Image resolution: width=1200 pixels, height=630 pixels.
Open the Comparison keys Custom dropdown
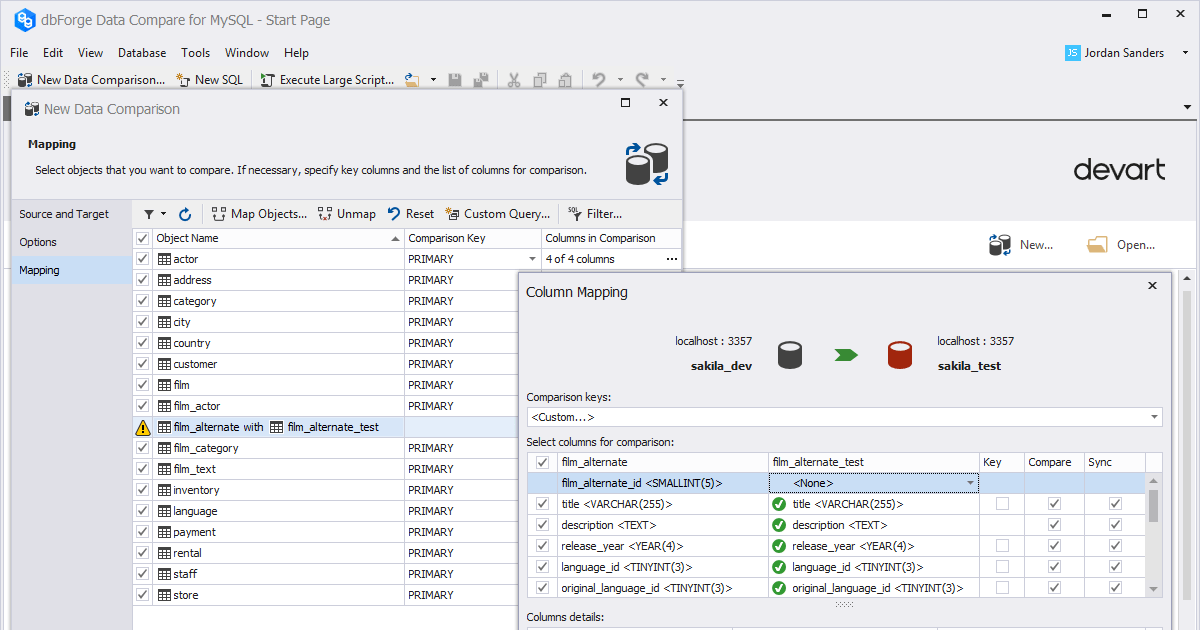tap(1154, 417)
